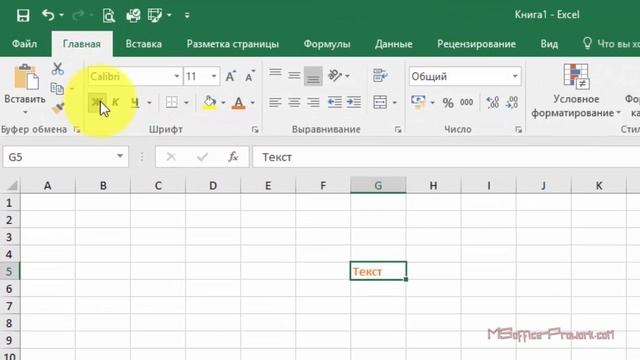Image resolution: width=640 pixels, height=360 pixels.
Task: Increase indent
Action: (x=353, y=102)
